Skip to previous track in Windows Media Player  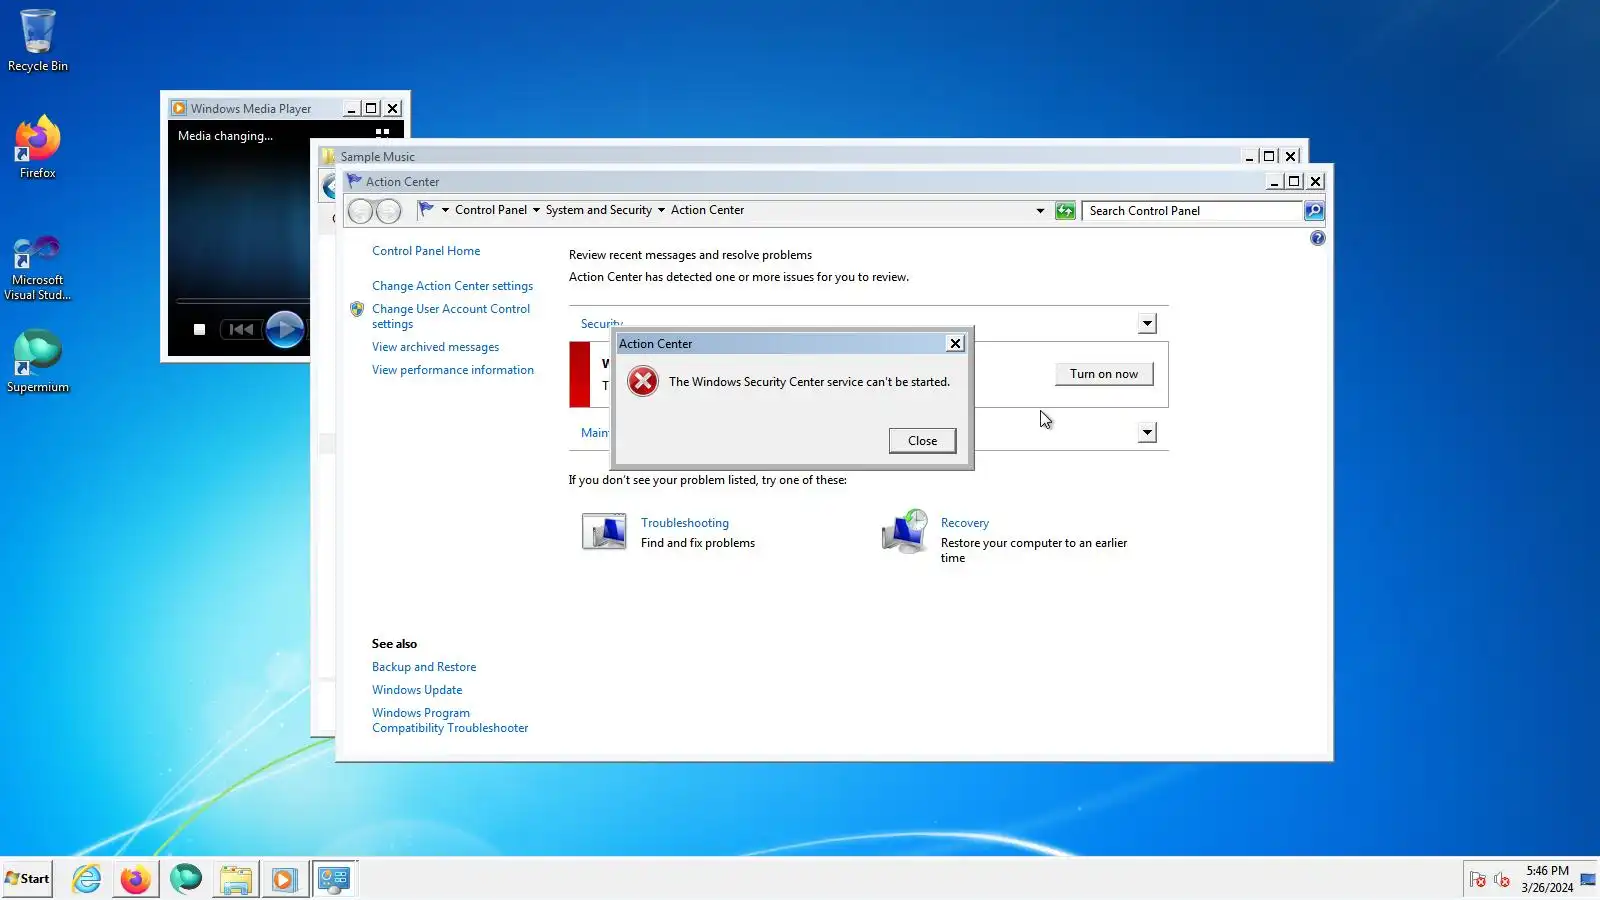coord(241,329)
